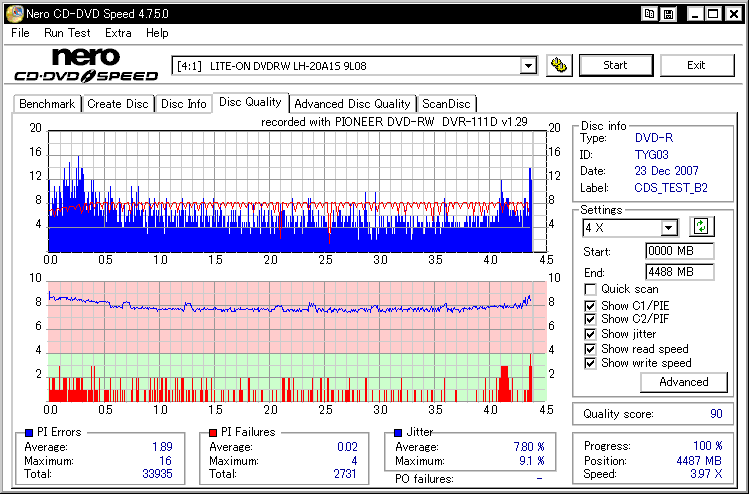Uncheck Show C1/PIE option
The width and height of the screenshot is (749, 494).
[590, 305]
